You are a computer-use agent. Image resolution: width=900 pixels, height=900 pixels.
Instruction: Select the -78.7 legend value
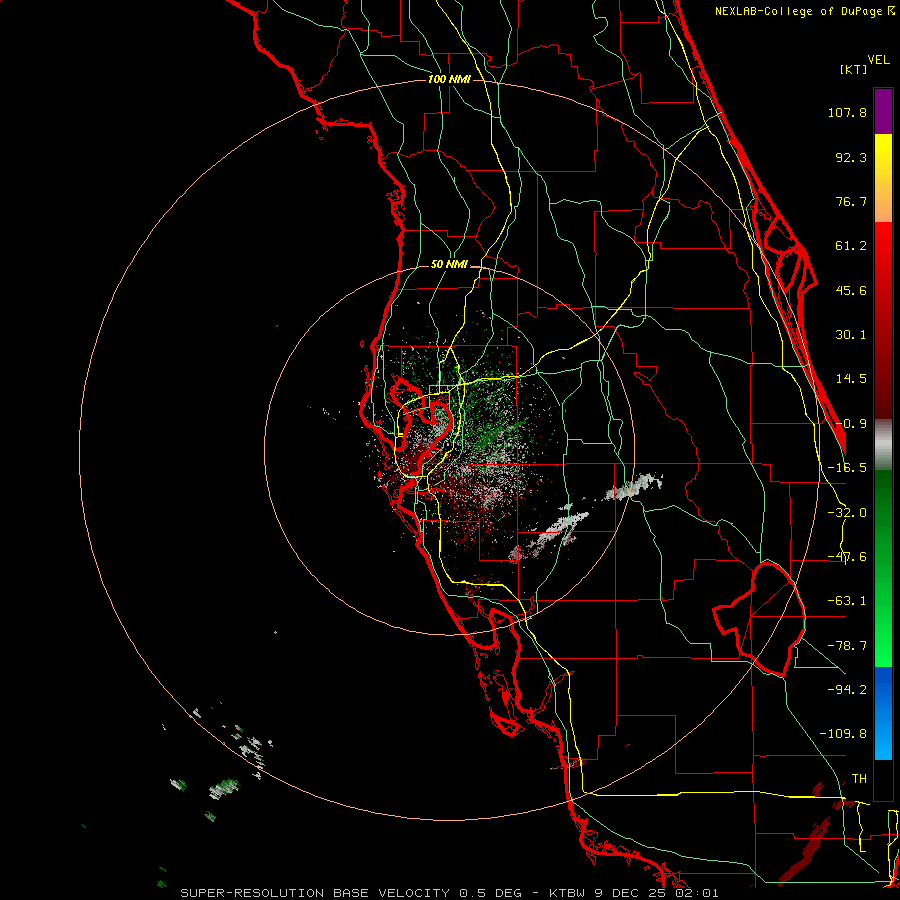click(847, 646)
